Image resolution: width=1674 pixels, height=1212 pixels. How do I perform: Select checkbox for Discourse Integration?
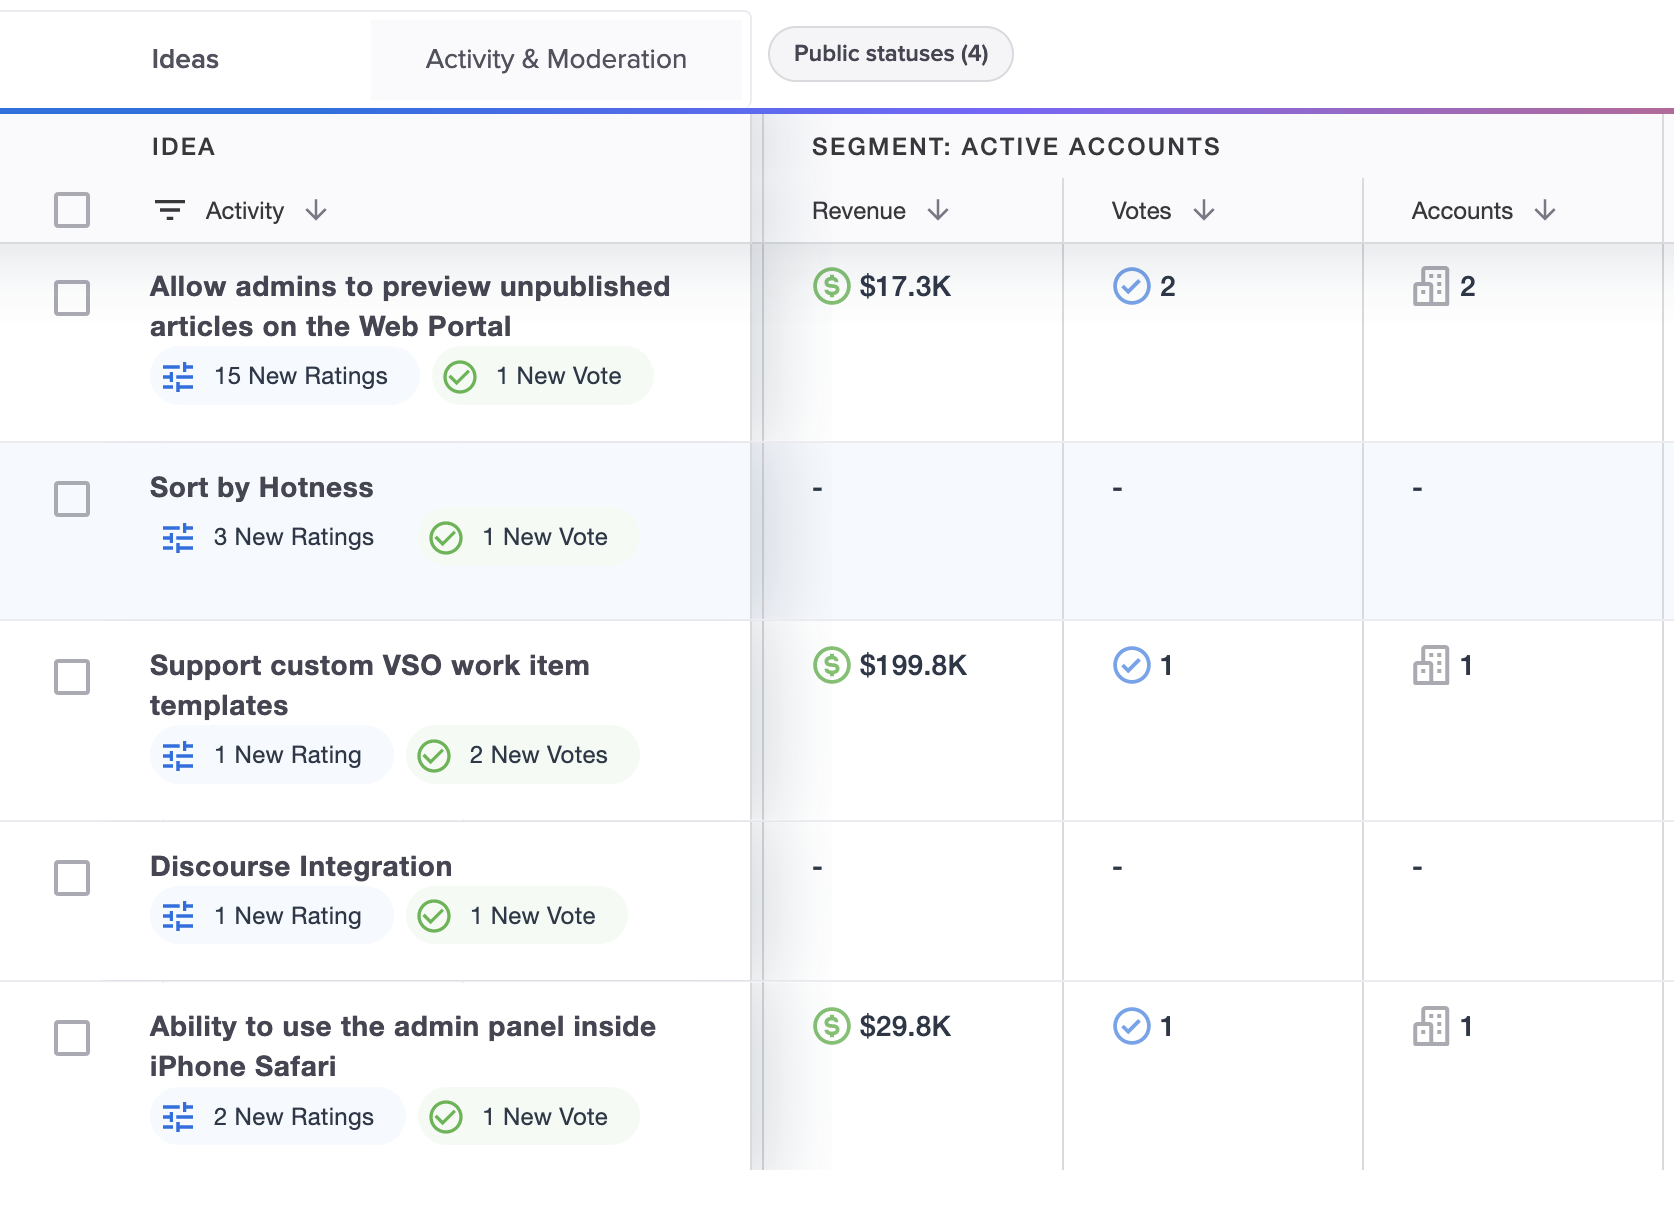(x=72, y=878)
